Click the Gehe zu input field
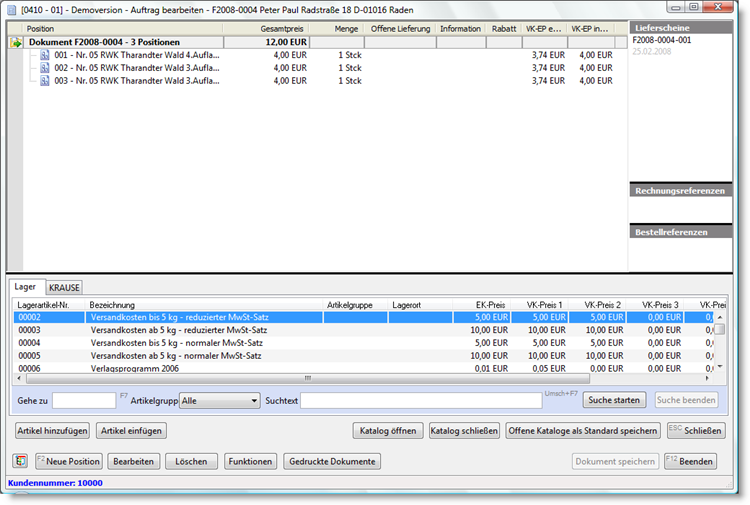750x505 pixels. (x=84, y=400)
